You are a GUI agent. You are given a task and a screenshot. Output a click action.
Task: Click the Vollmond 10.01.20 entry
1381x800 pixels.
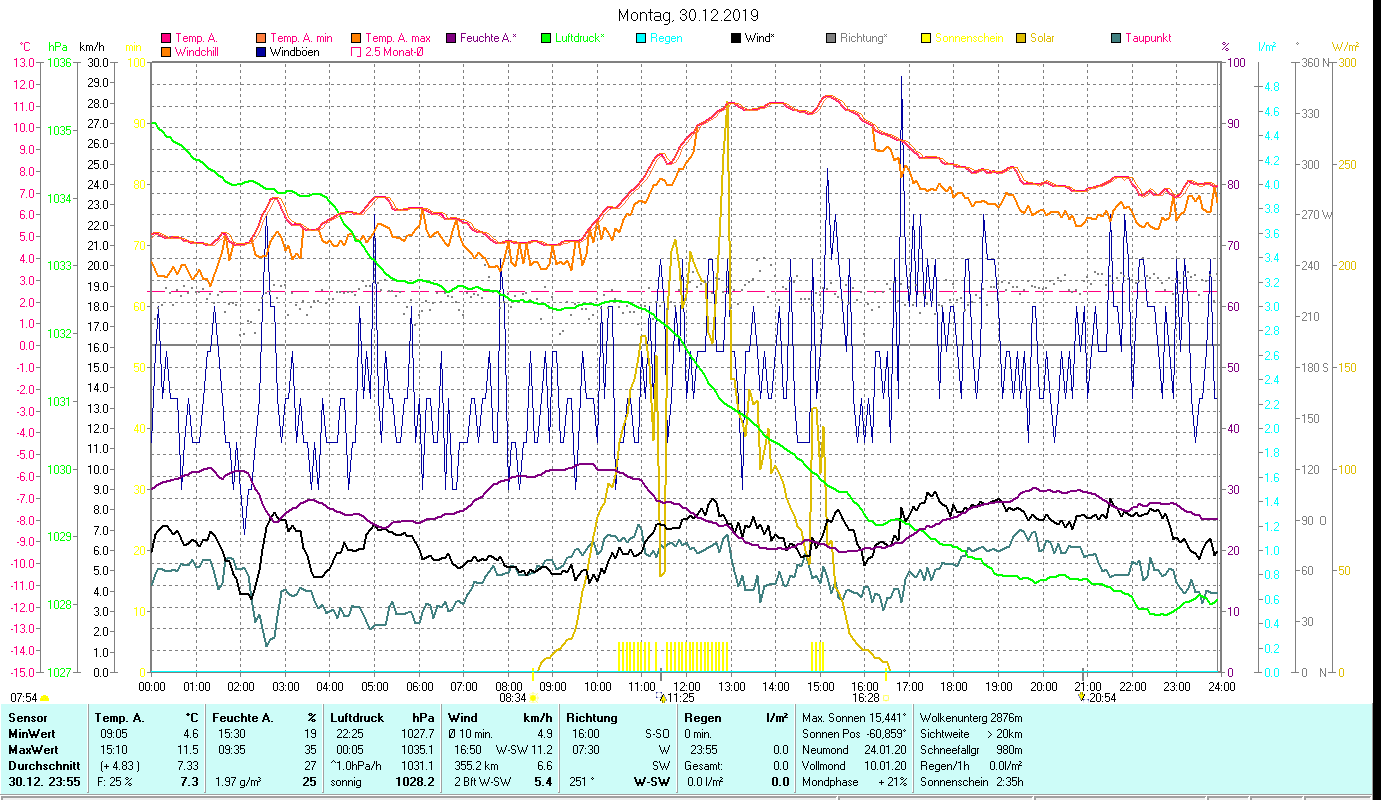click(x=854, y=766)
